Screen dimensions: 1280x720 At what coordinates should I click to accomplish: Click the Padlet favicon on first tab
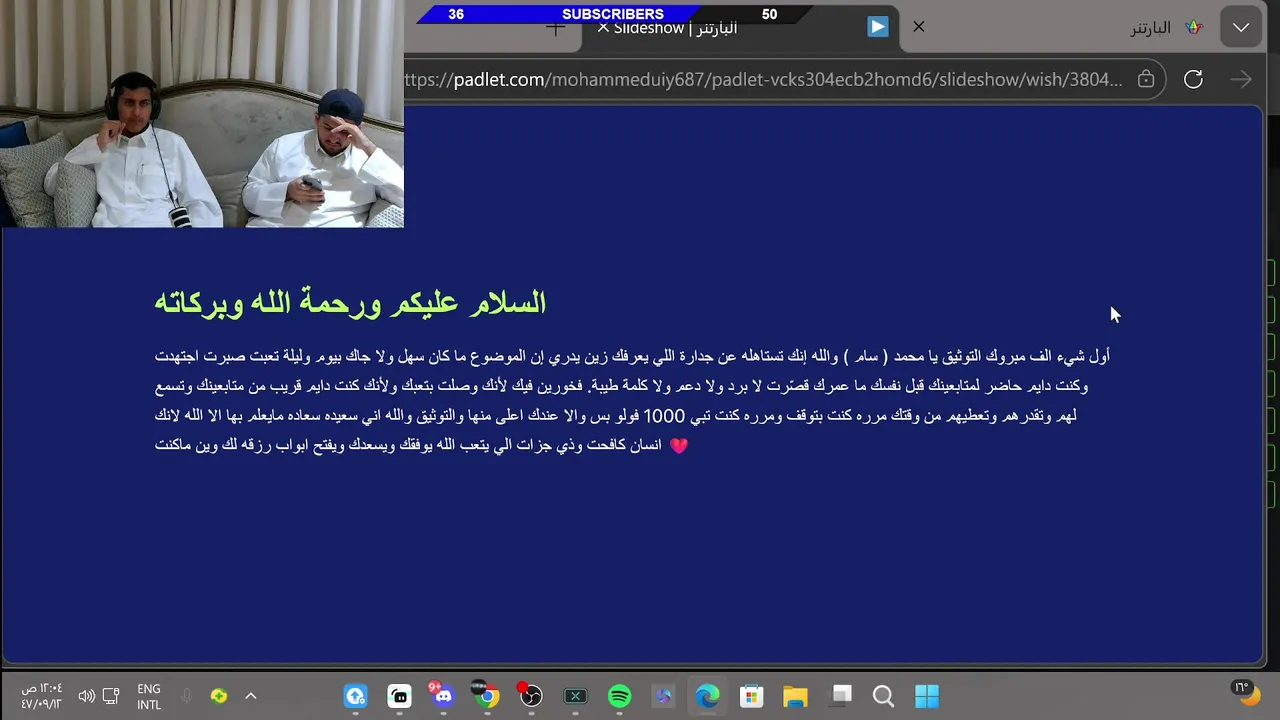[x=1193, y=28]
